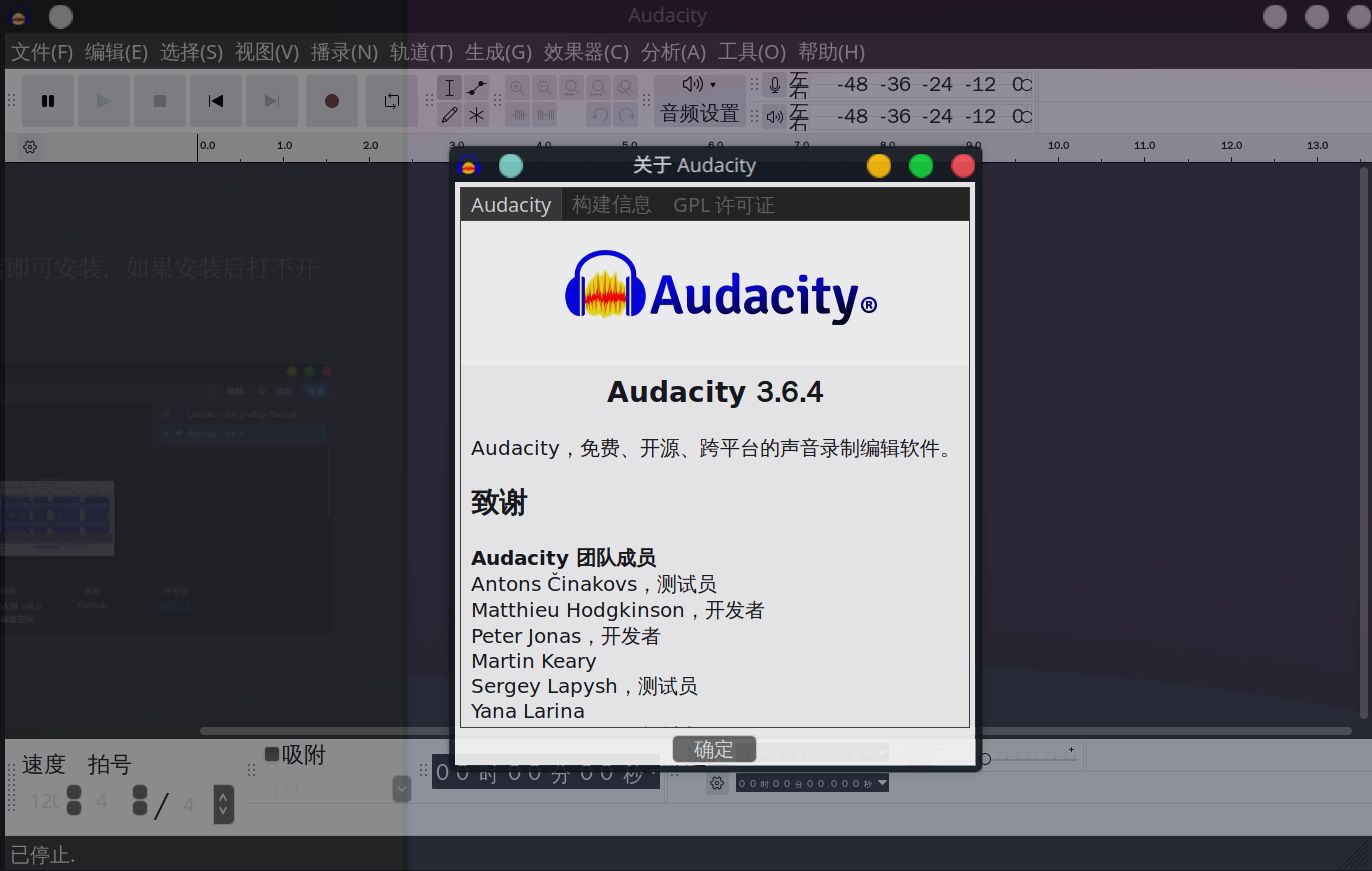
Task: Skip to start of the track
Action: click(216, 101)
